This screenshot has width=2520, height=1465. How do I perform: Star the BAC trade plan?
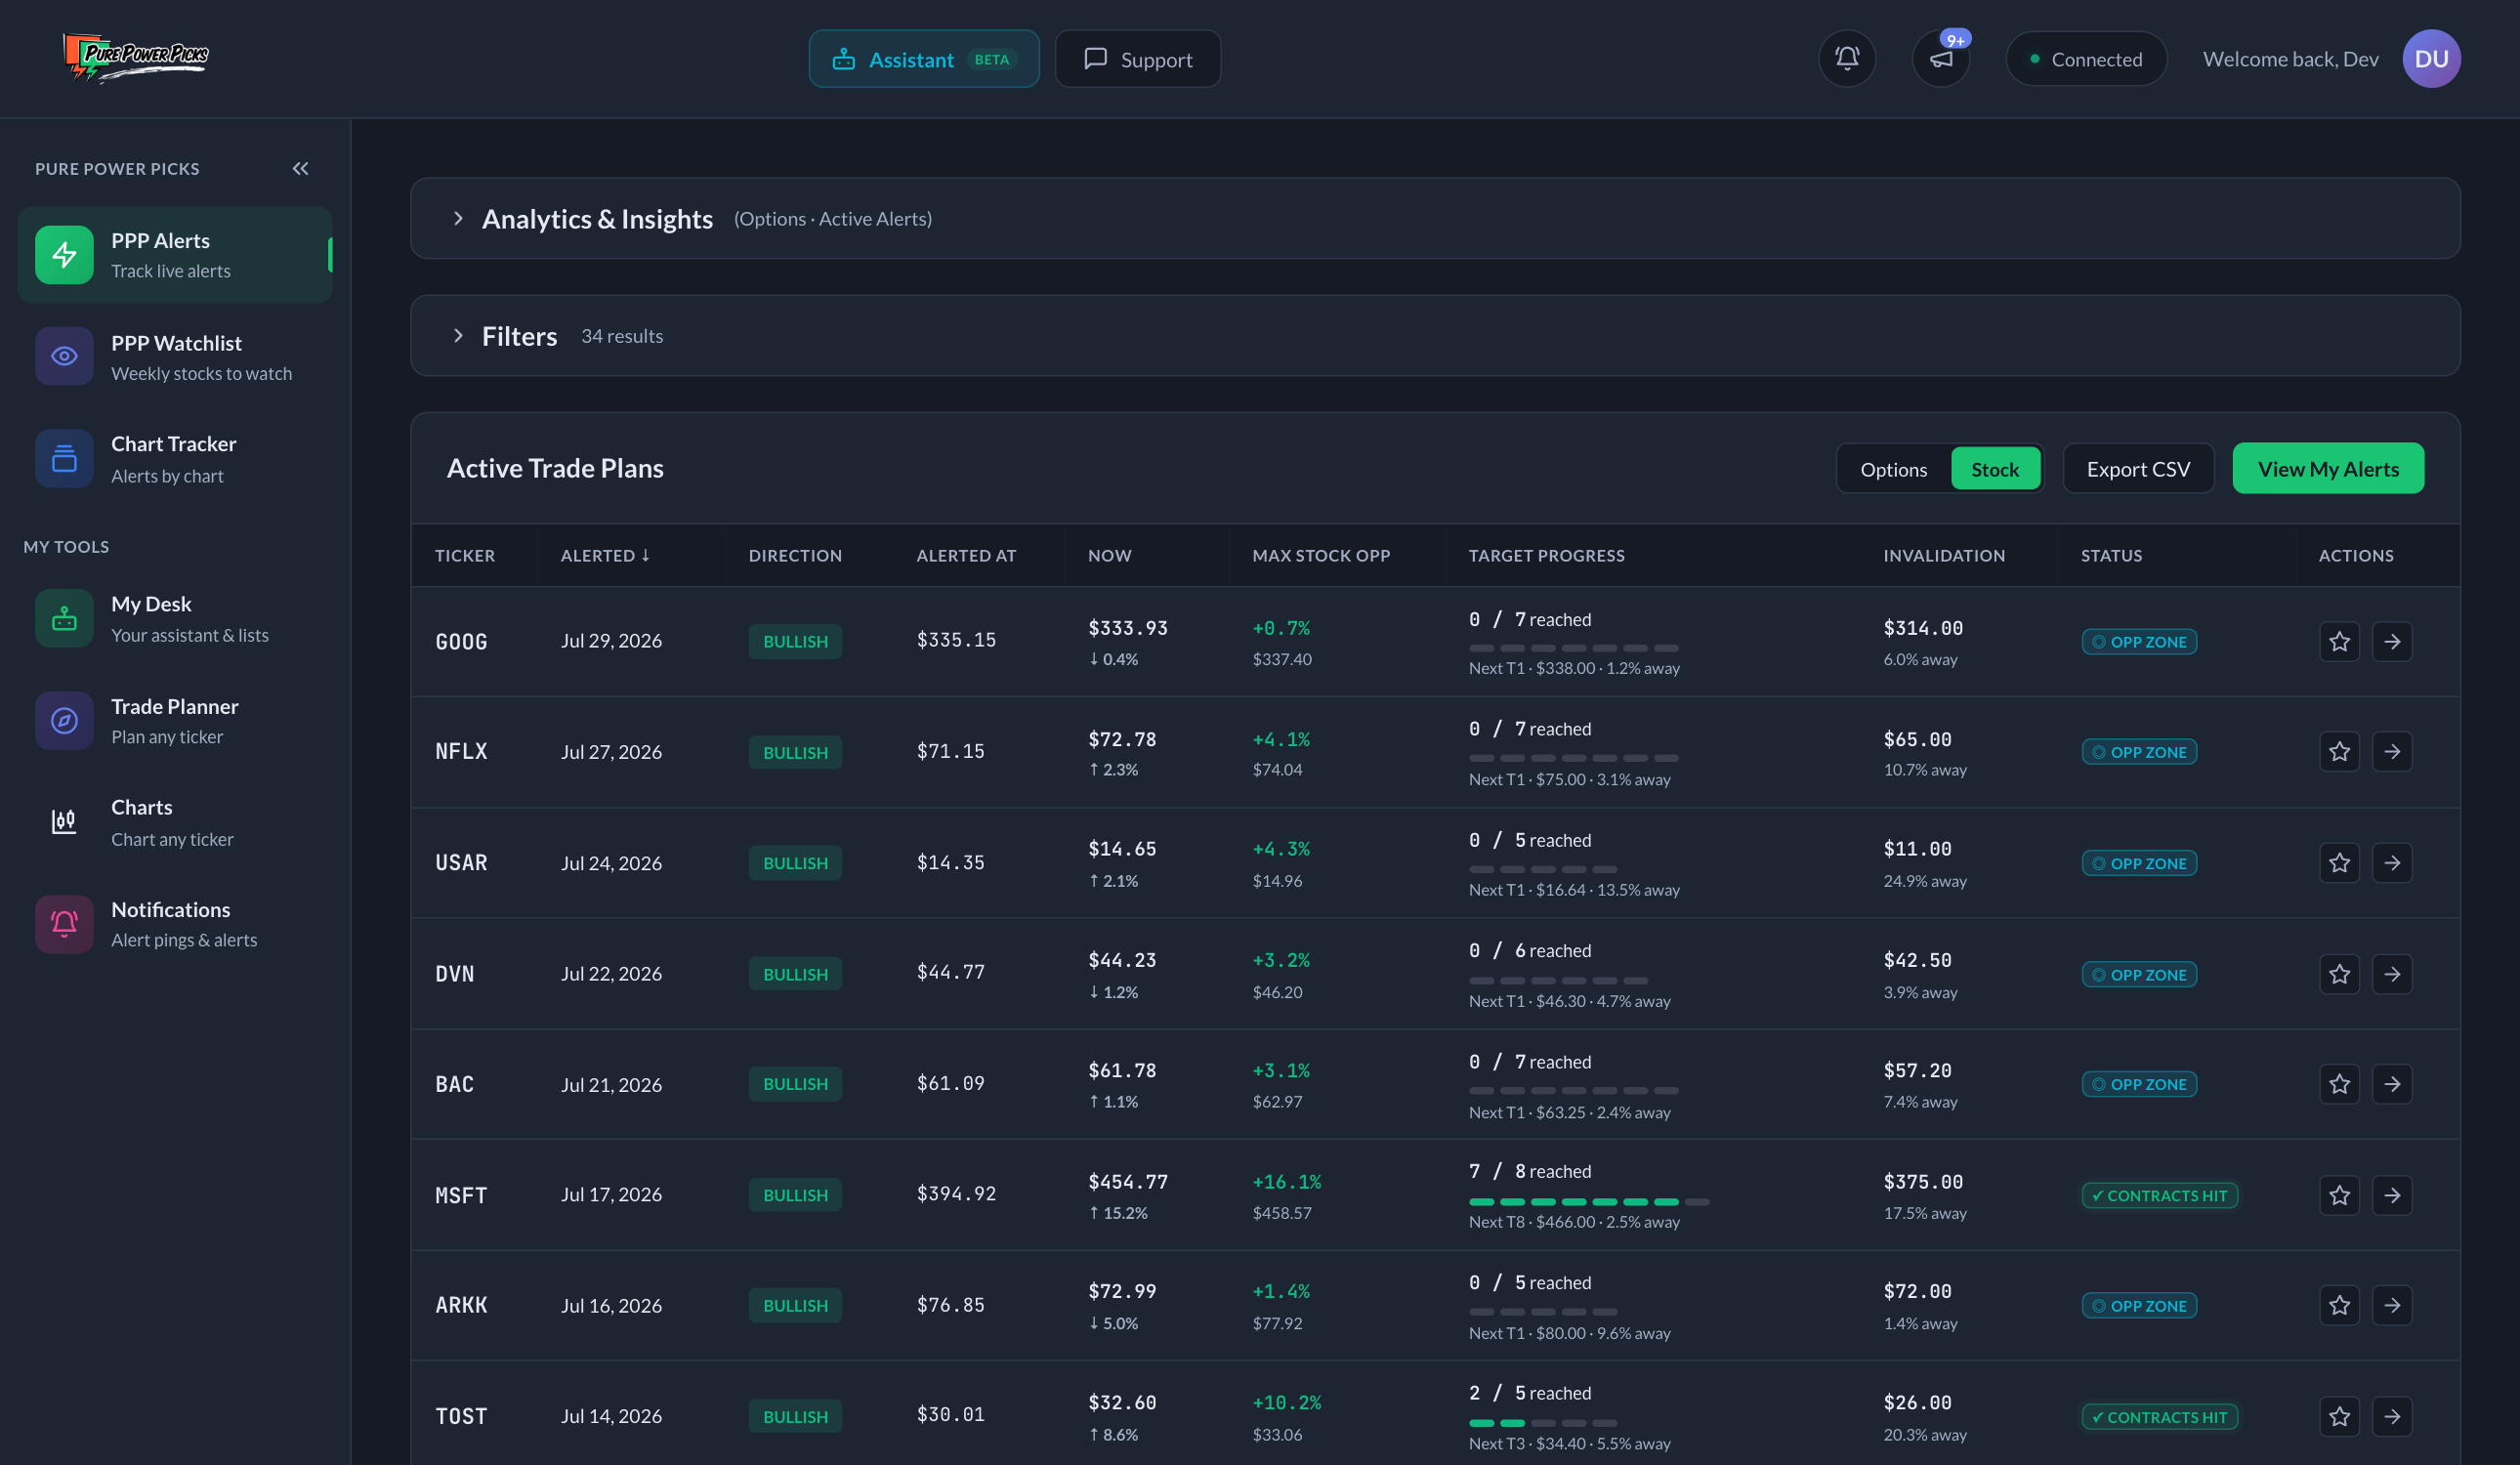2339,1083
